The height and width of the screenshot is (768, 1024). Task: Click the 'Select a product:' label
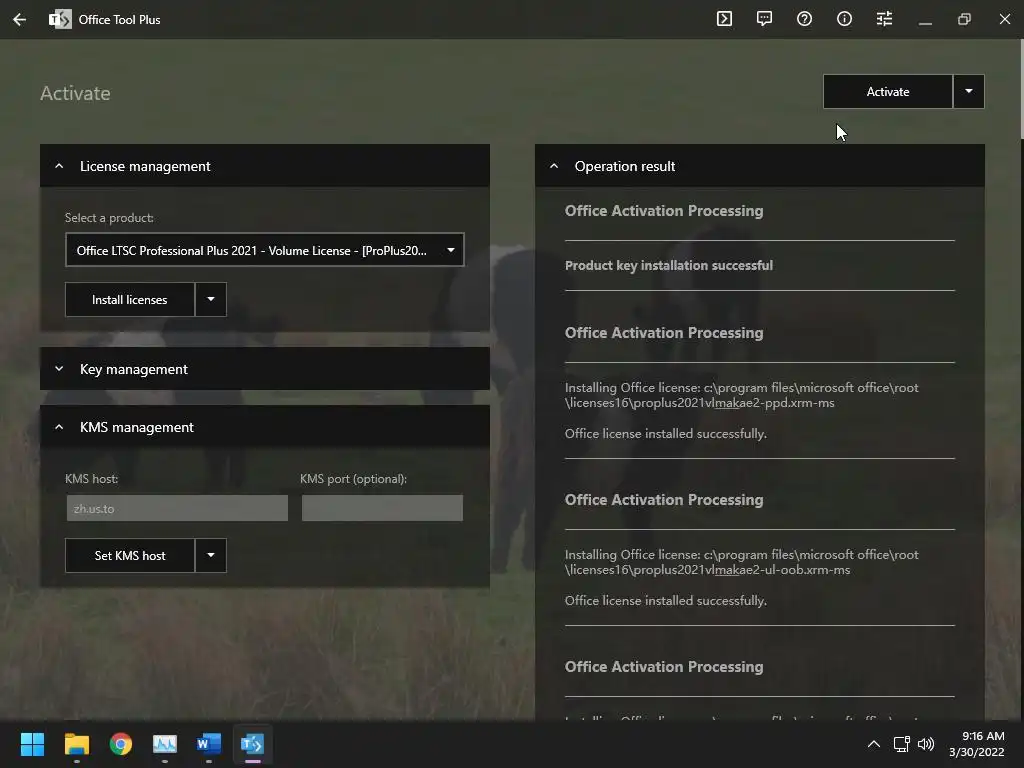pos(109,217)
